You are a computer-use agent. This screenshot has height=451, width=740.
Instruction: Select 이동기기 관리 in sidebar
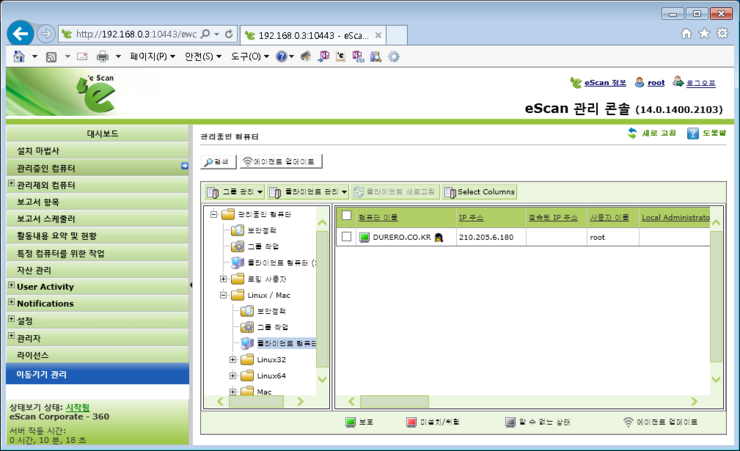[x=98, y=374]
